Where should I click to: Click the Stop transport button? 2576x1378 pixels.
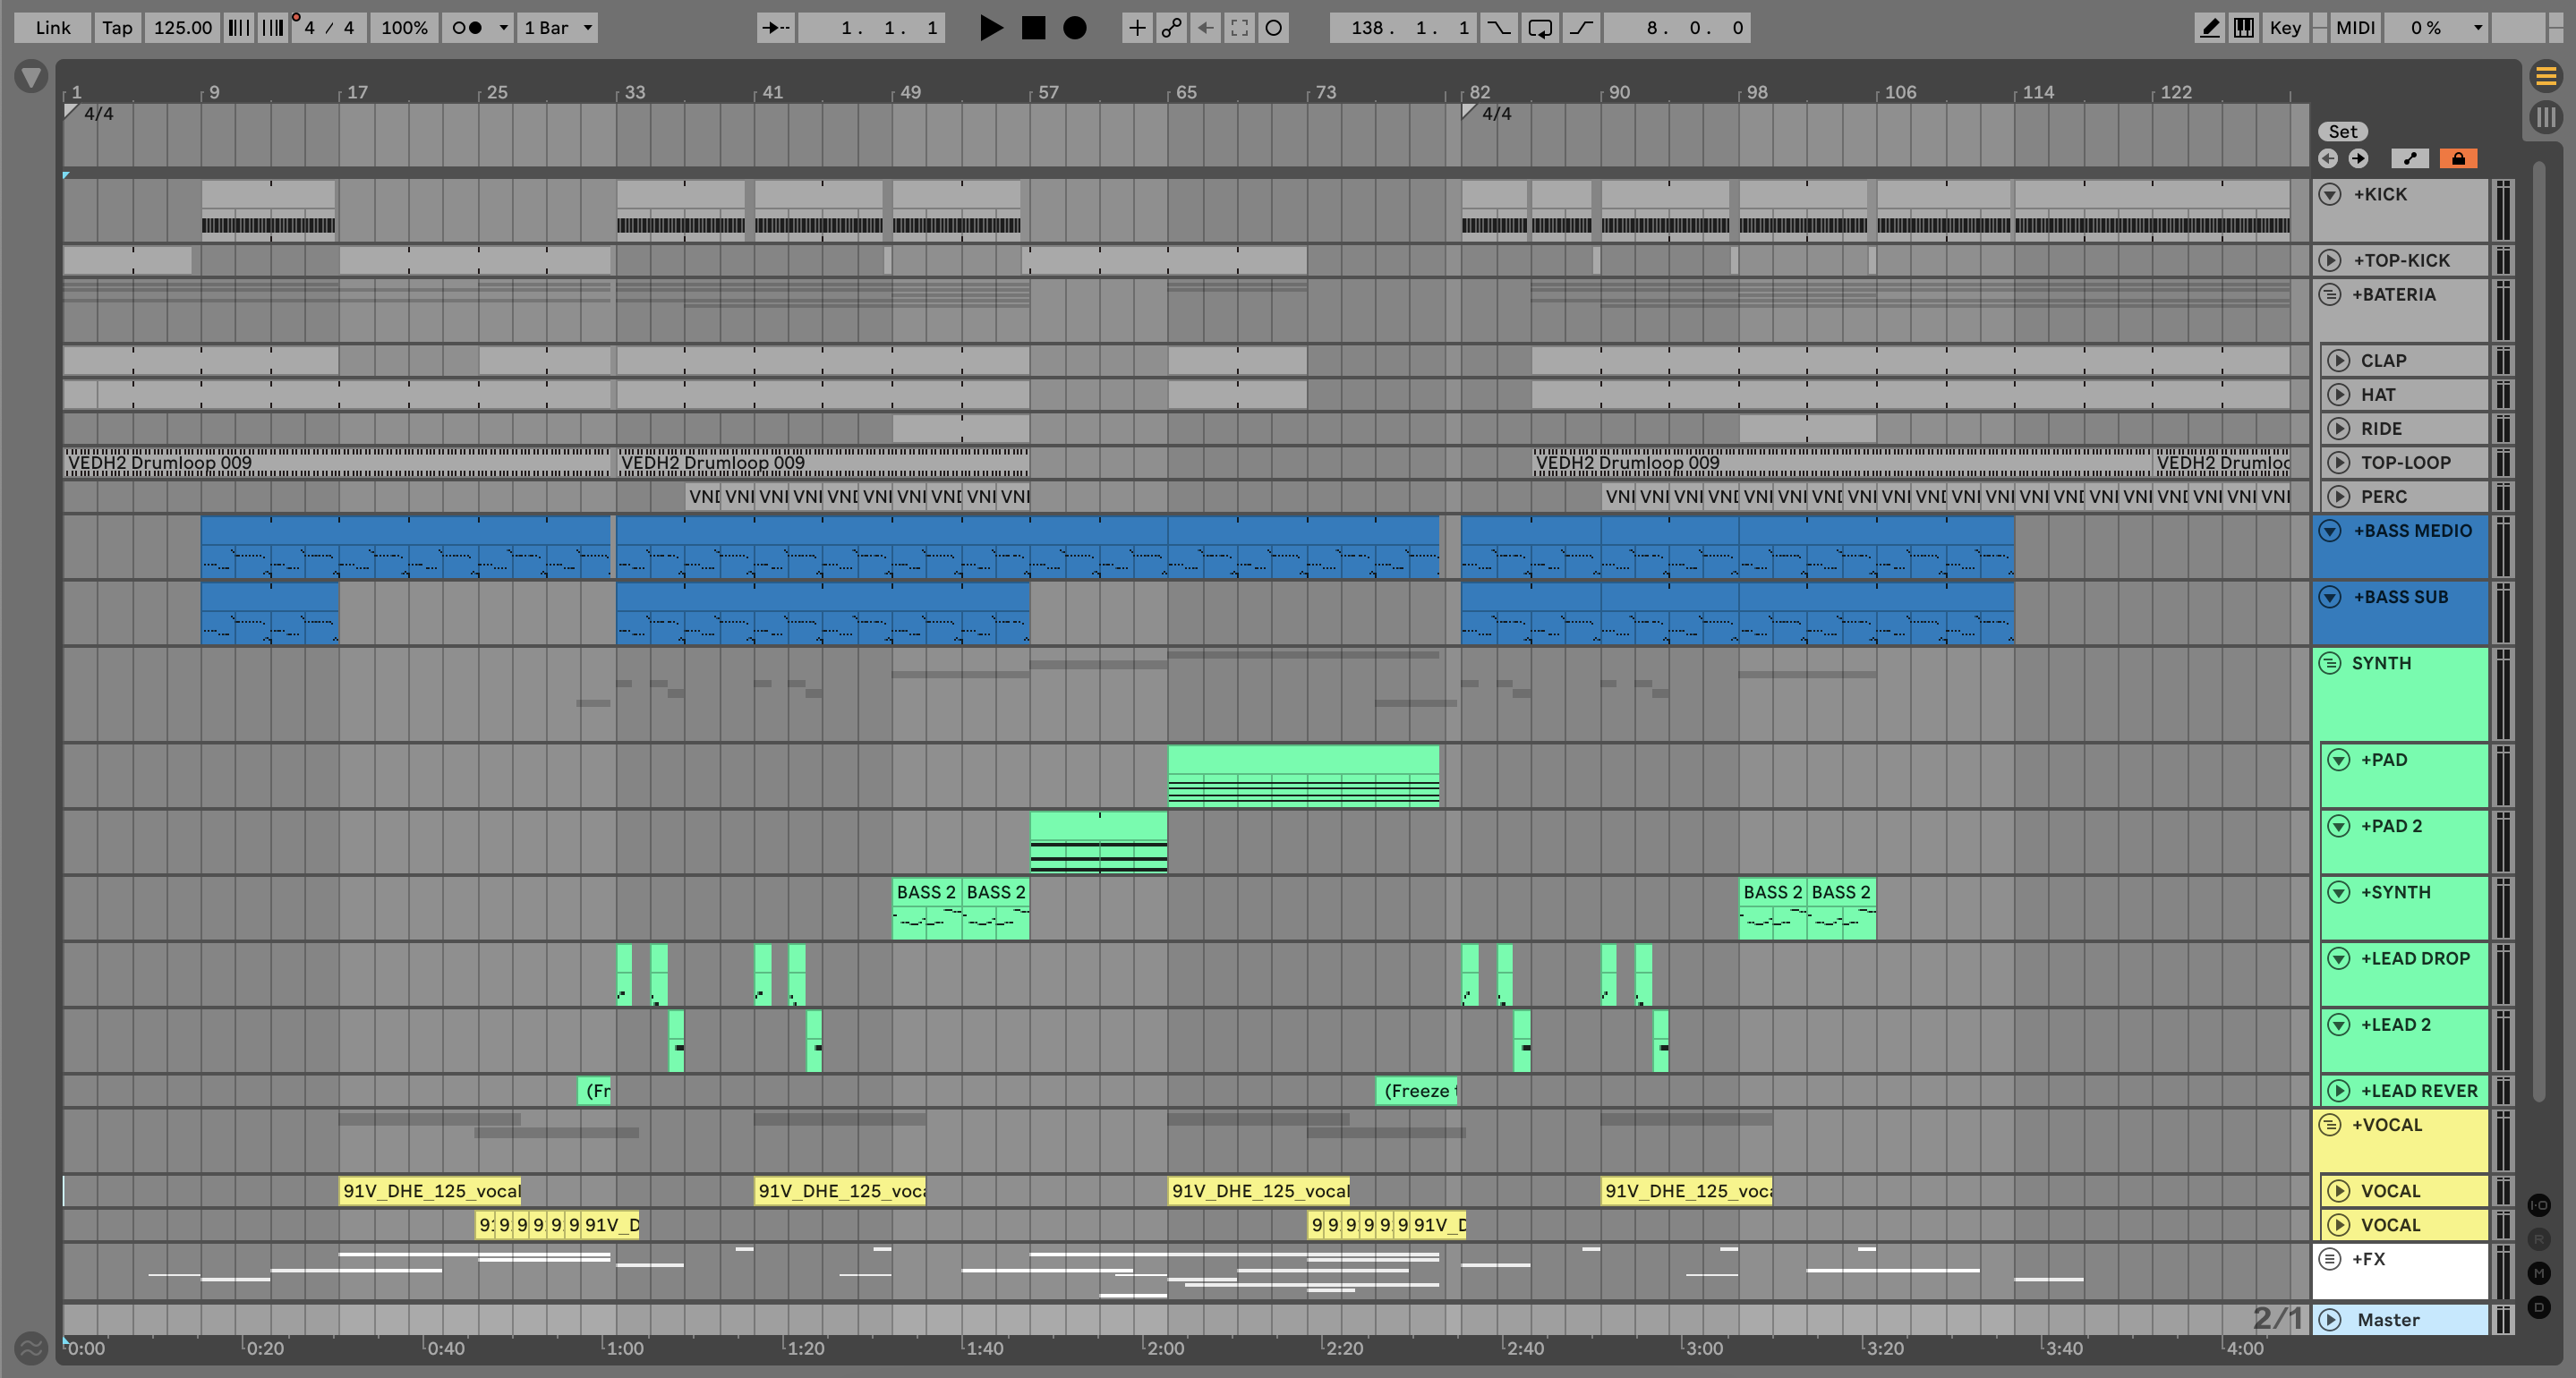click(1033, 28)
